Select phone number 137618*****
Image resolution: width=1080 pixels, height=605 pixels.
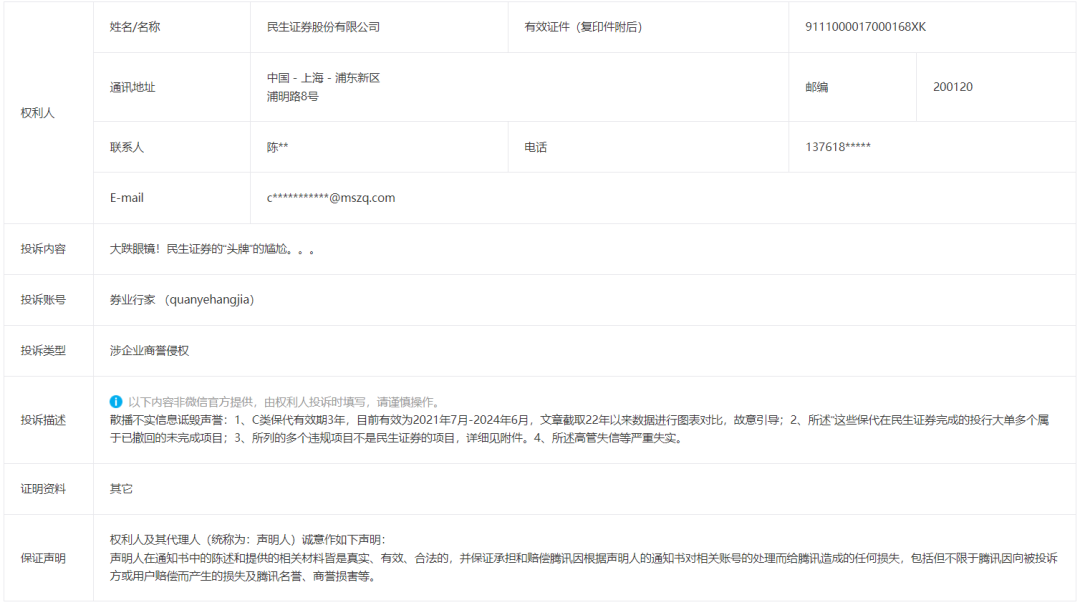click(838, 147)
